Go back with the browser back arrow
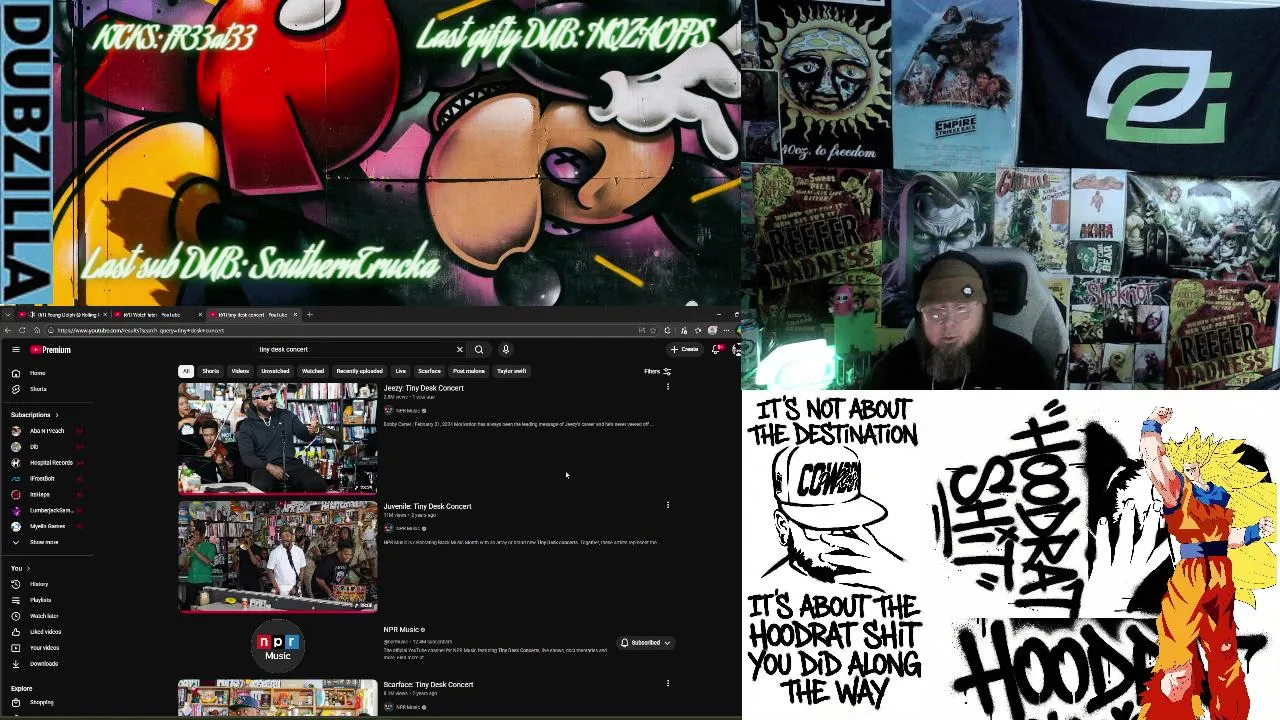The image size is (1280, 720). coord(8,331)
